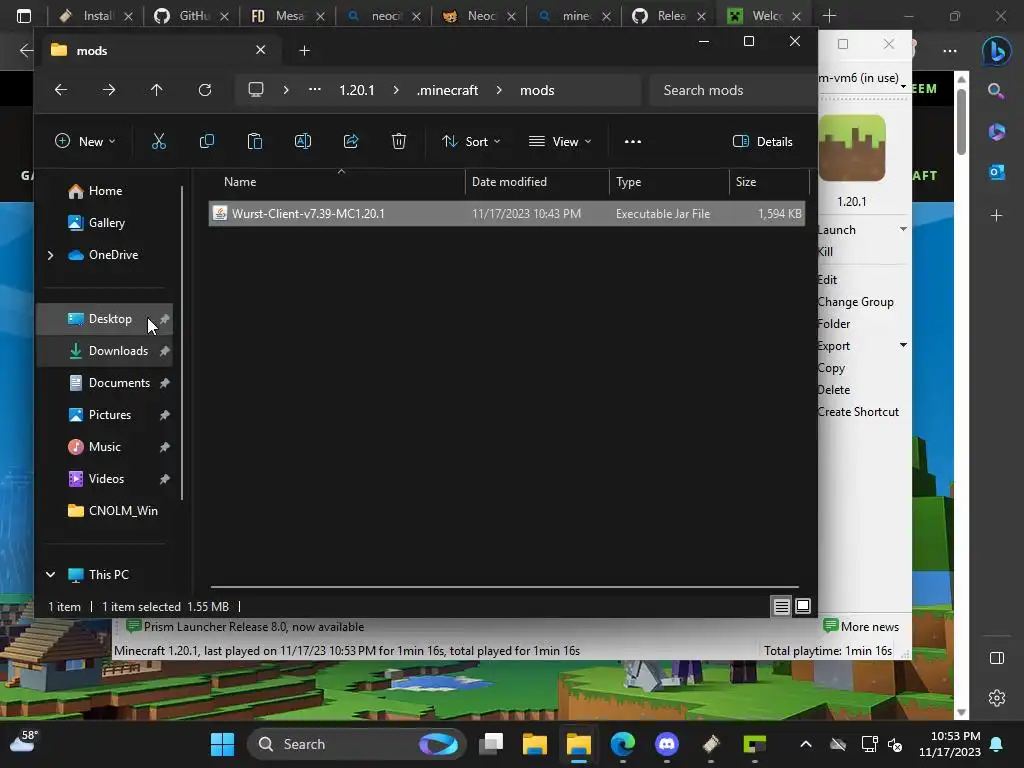Click the Task View icon on taskbar

click(491, 744)
